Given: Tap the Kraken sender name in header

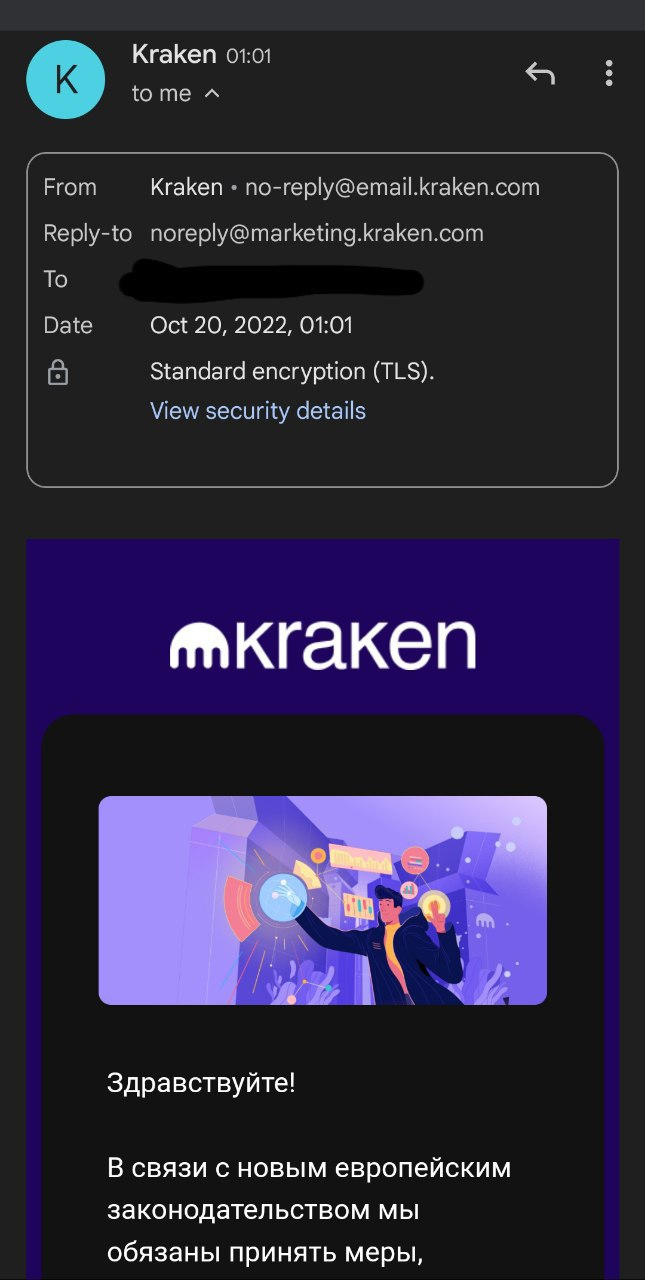Looking at the screenshot, I should point(174,54).
